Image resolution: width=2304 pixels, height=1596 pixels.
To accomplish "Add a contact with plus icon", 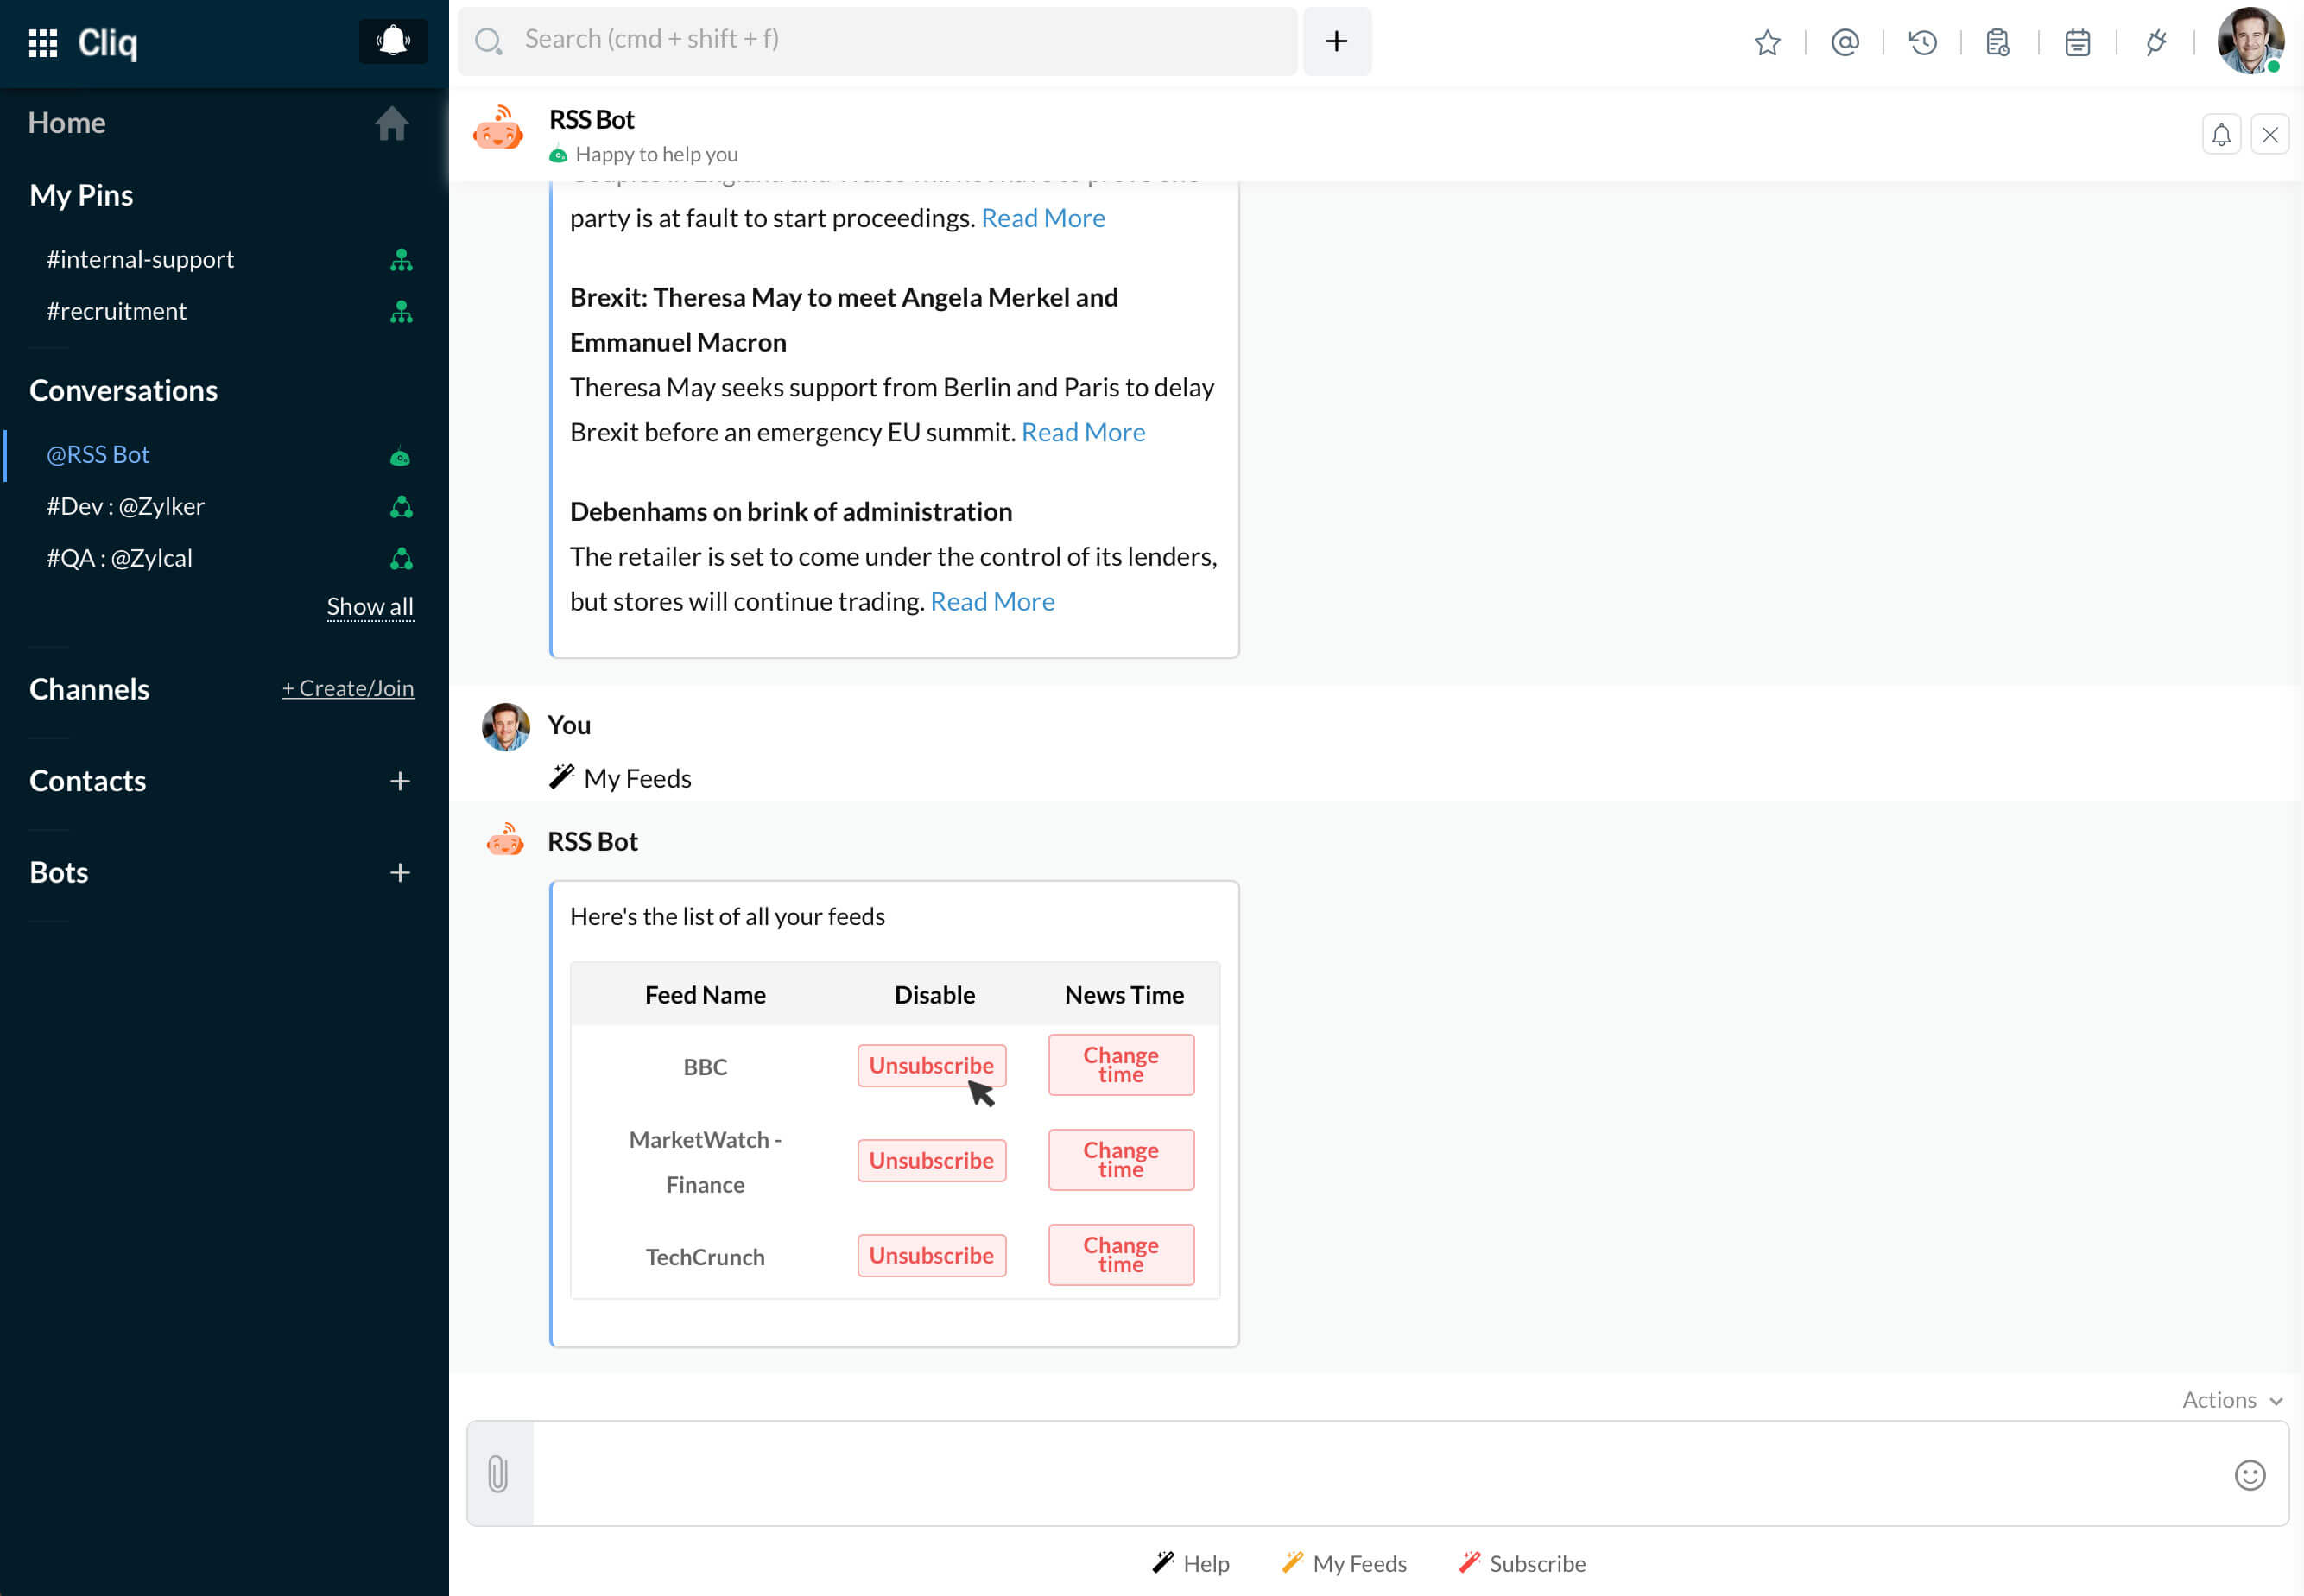I will (x=400, y=781).
